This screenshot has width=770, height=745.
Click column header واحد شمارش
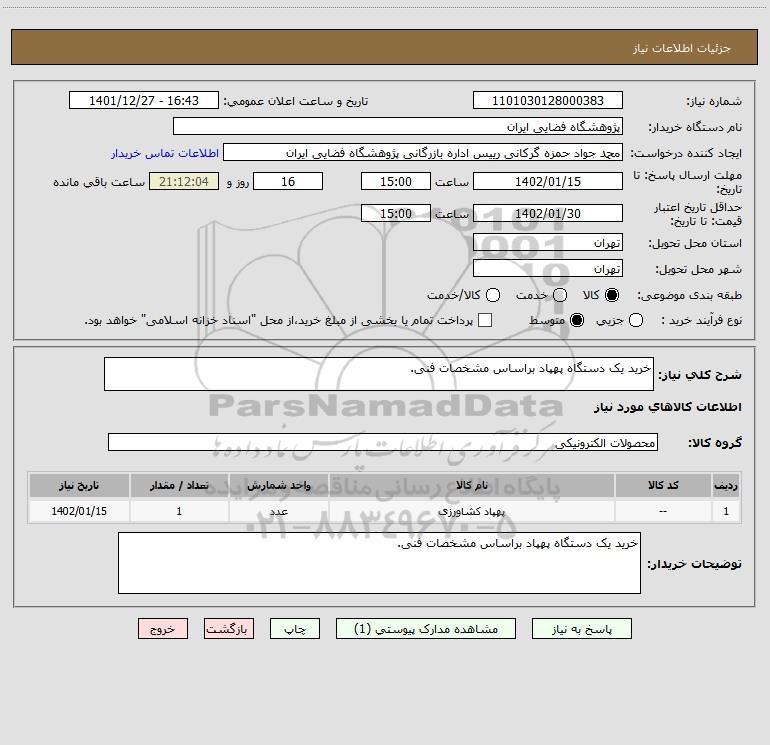tap(278, 485)
